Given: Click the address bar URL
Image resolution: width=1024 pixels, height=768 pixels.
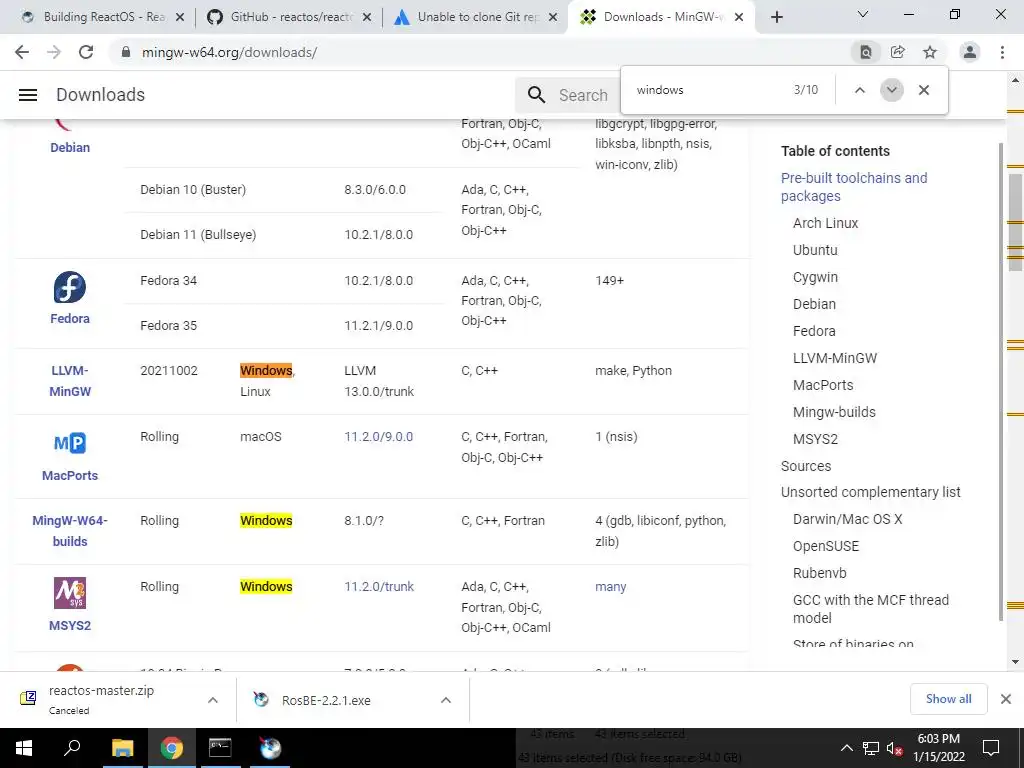Looking at the screenshot, I should (x=229, y=52).
